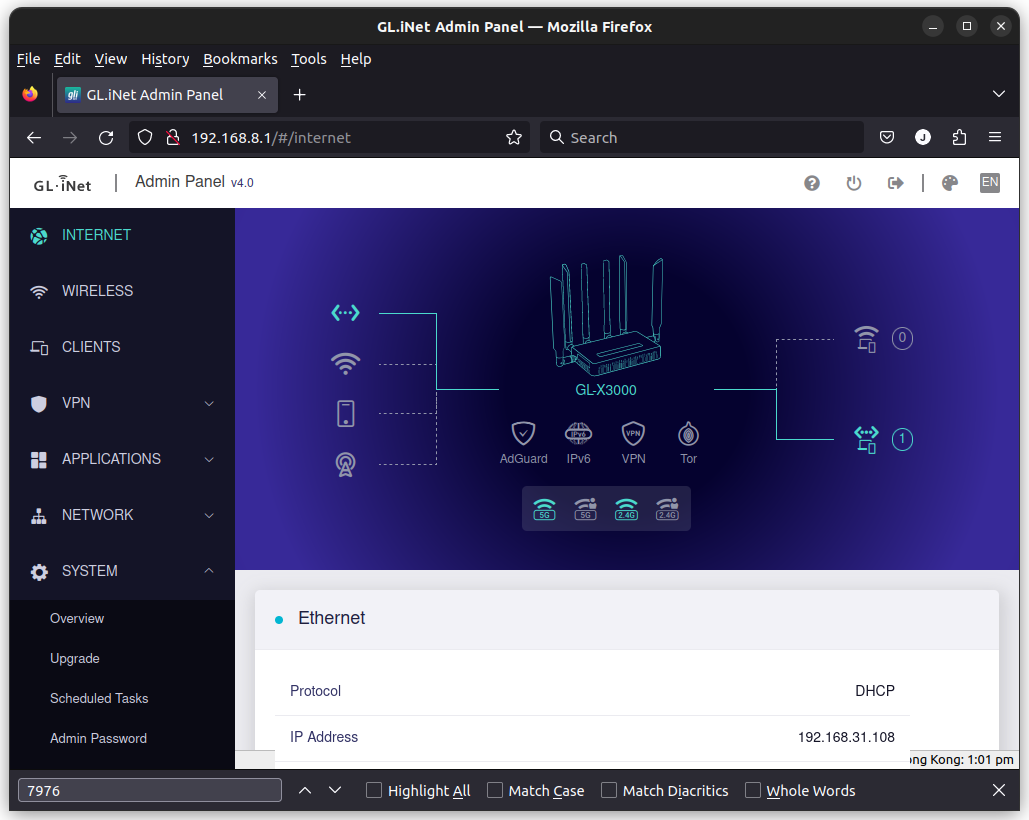Click the GL.iNet logo
Image resolution: width=1029 pixels, height=820 pixels.
(x=62, y=184)
